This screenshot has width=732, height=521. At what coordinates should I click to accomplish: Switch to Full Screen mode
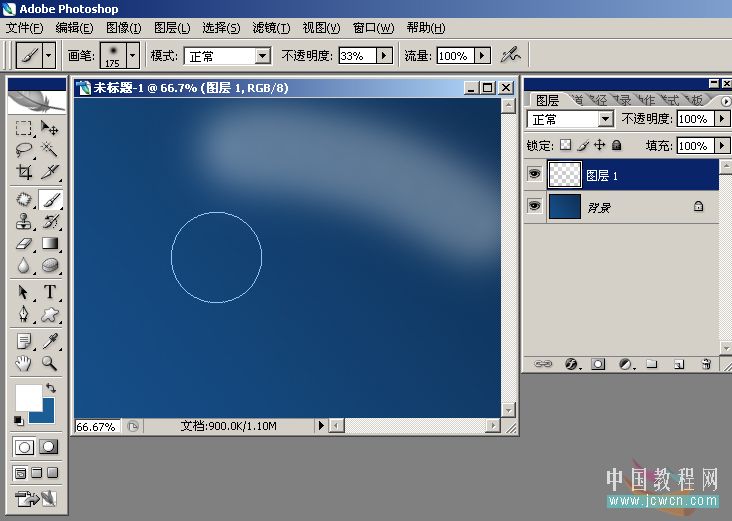click(53, 473)
